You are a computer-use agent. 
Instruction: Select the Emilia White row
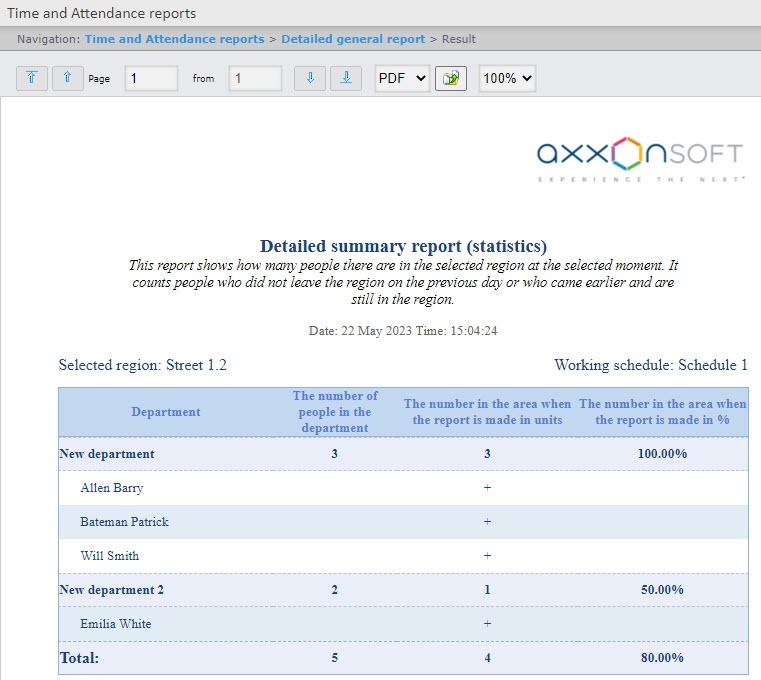116,624
